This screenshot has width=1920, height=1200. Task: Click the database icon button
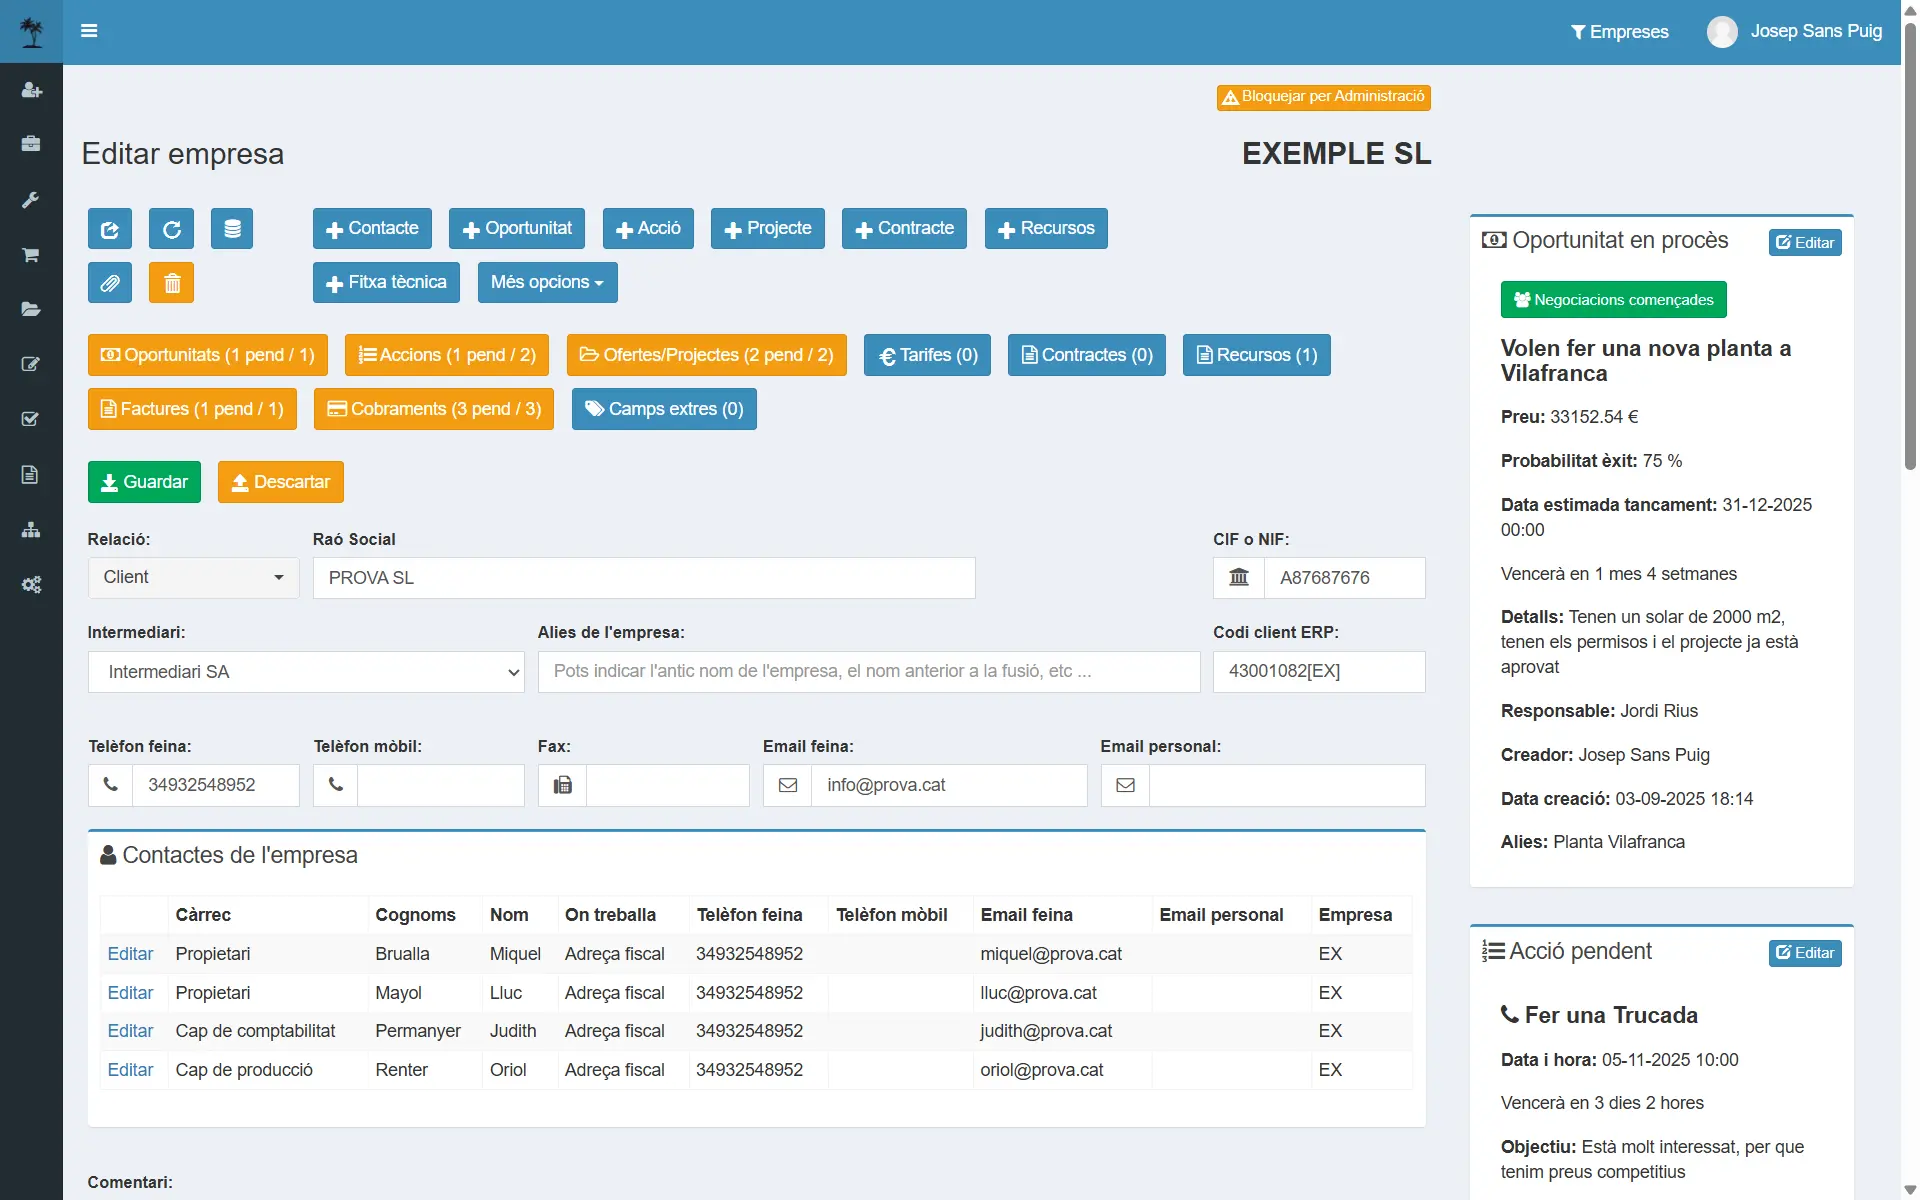pyautogui.click(x=232, y=228)
